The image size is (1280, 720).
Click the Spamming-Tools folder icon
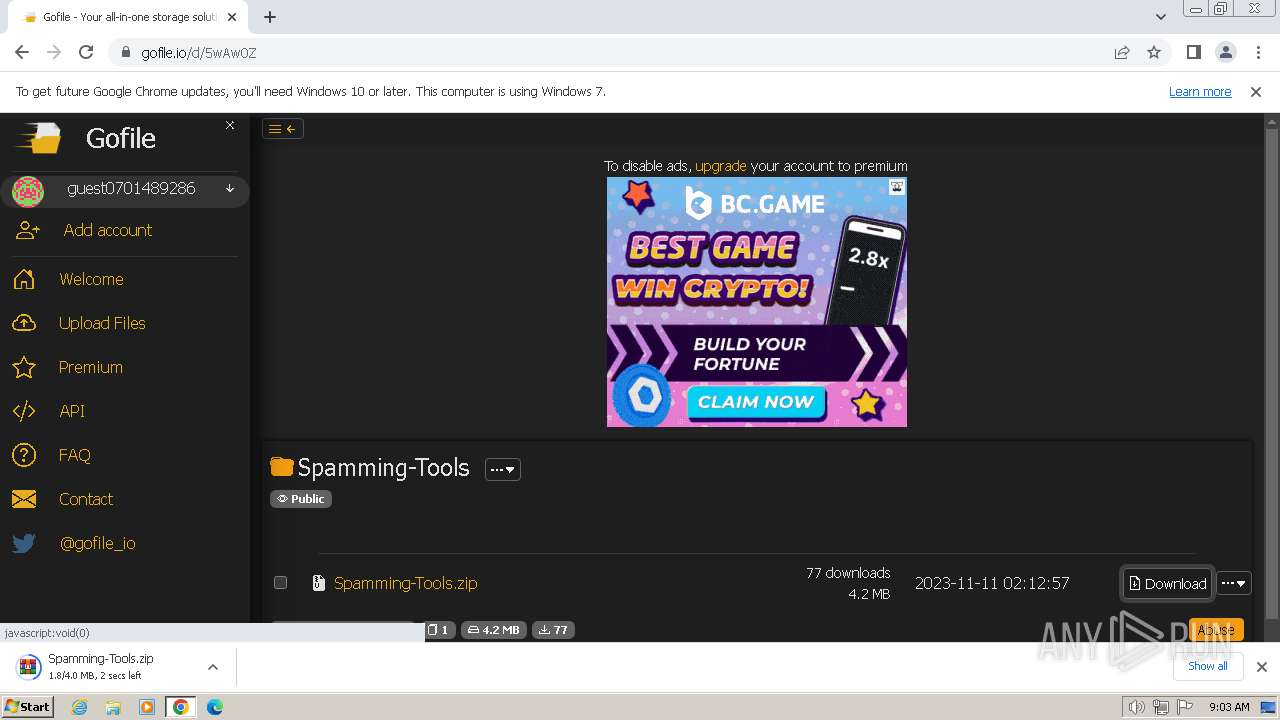click(x=282, y=467)
